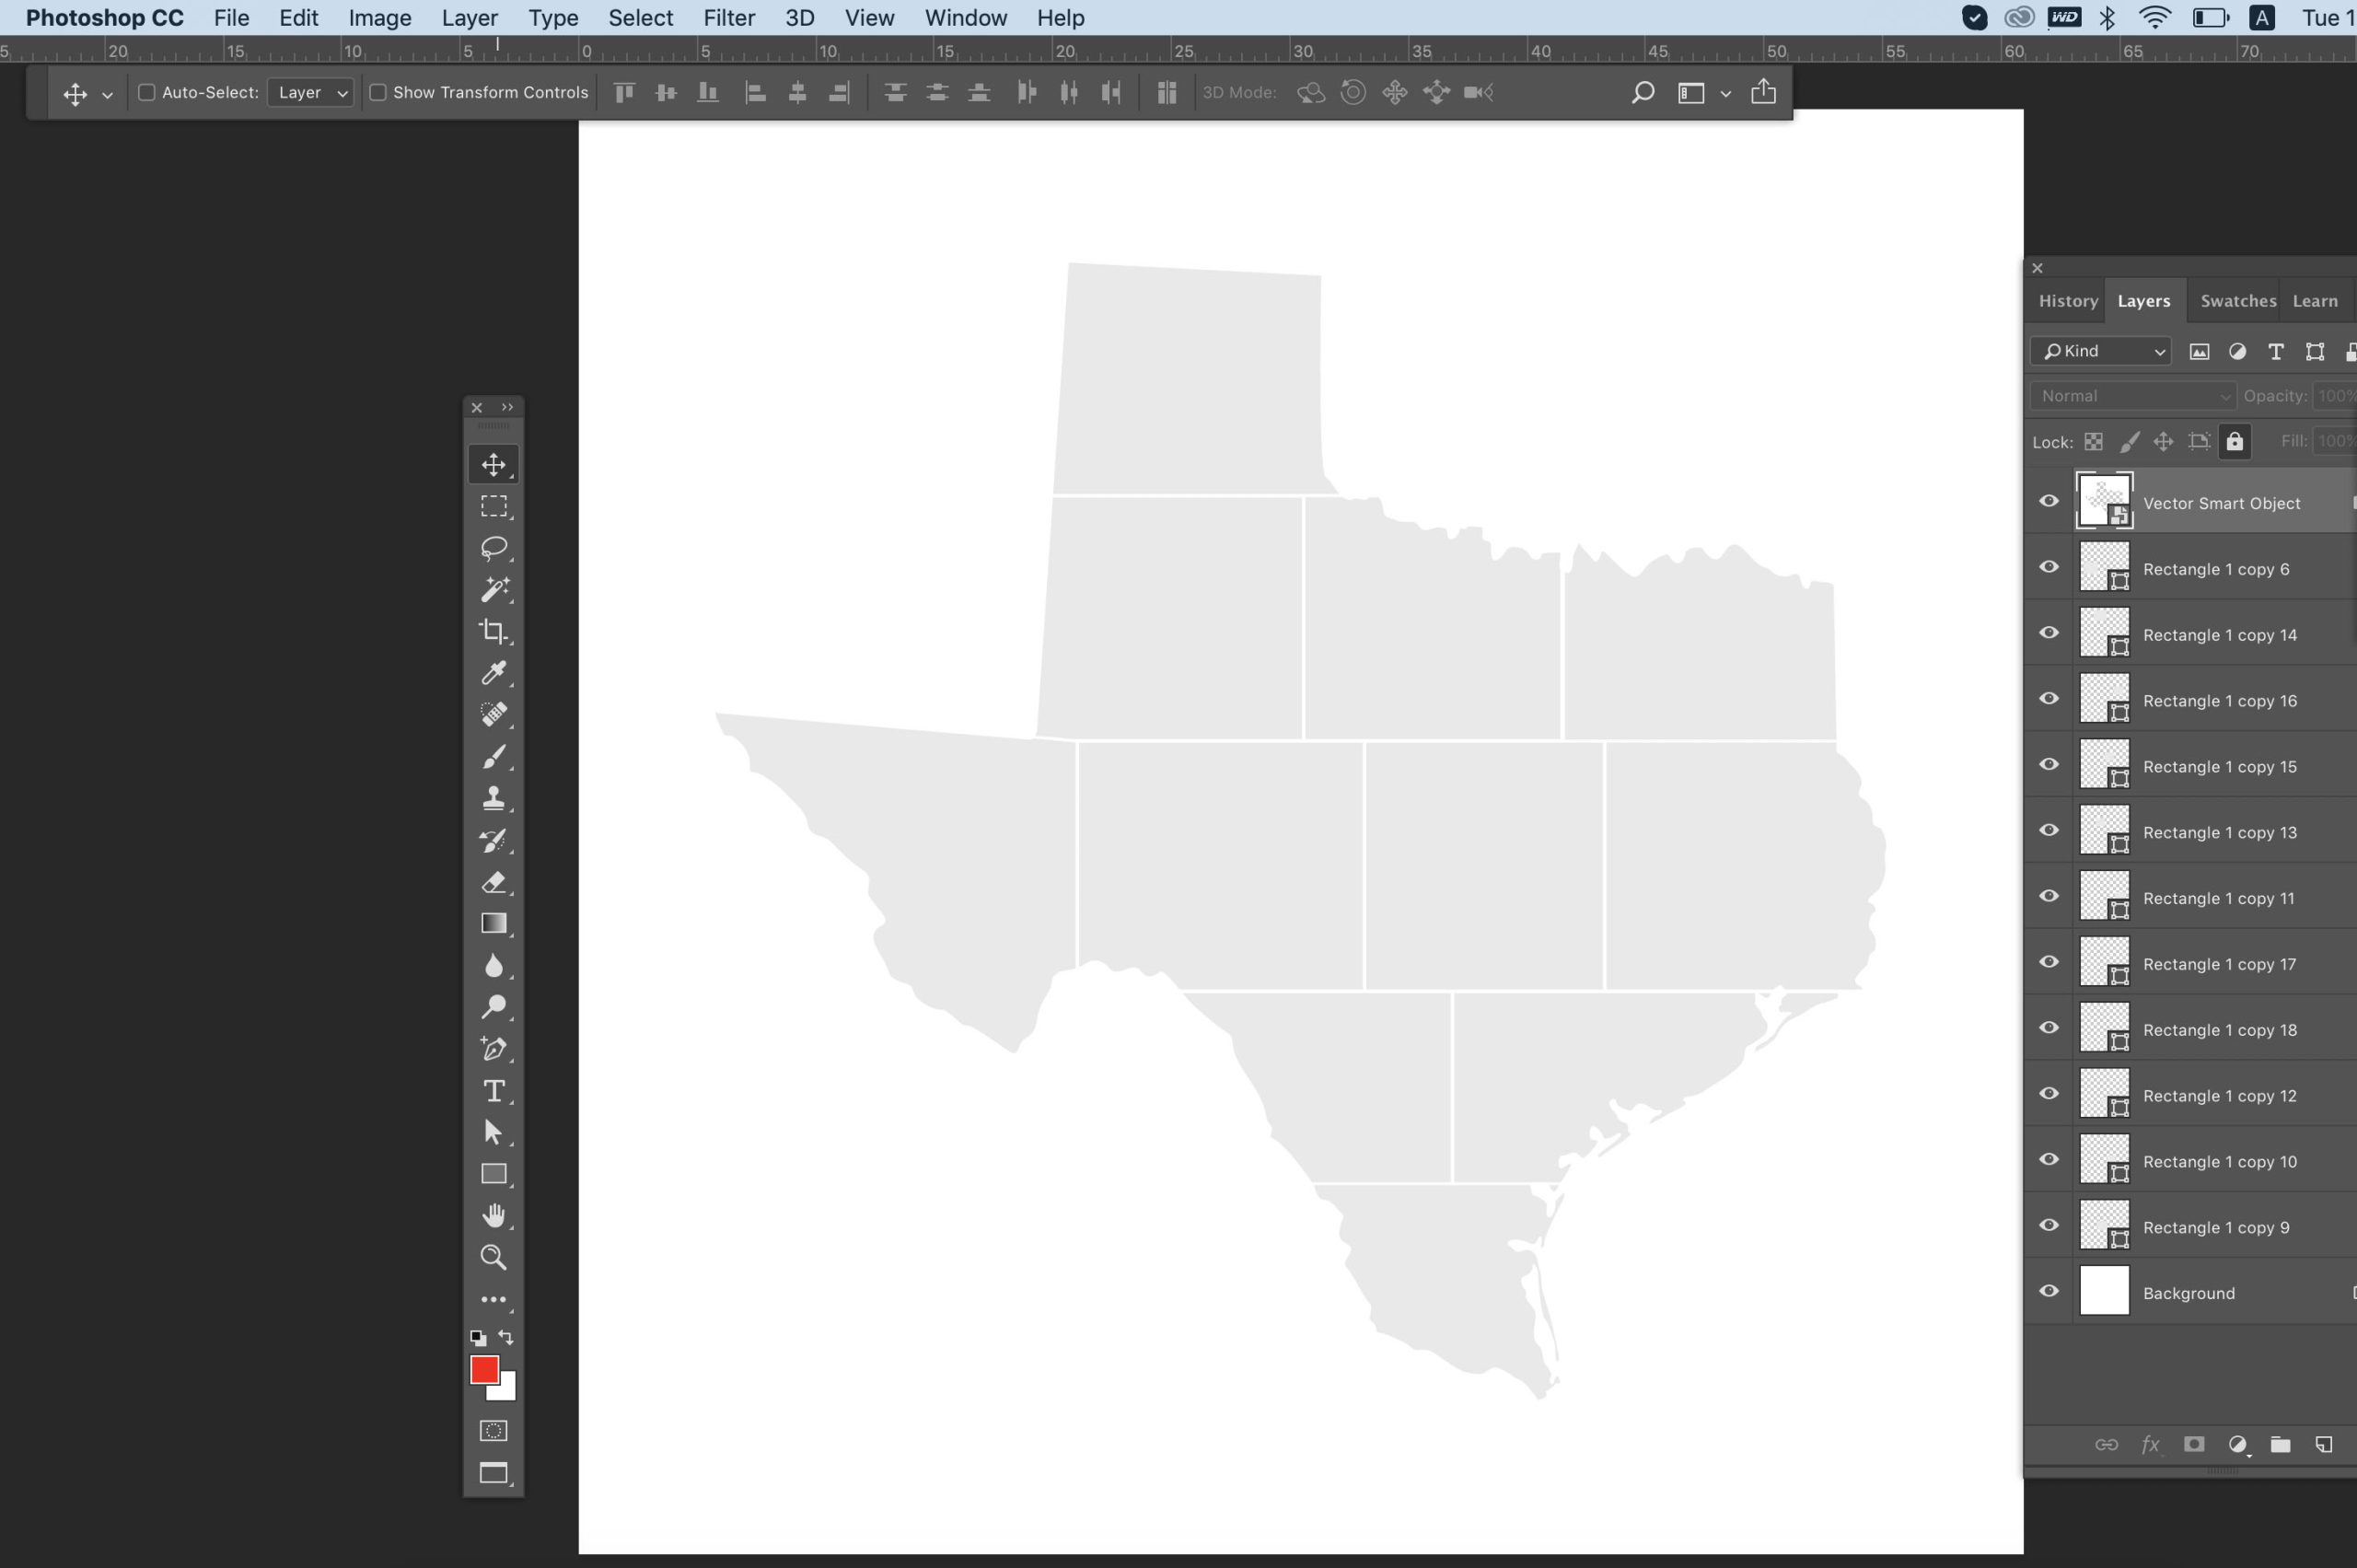Select the Eraser tool
This screenshot has width=2357, height=1568.
493,882
